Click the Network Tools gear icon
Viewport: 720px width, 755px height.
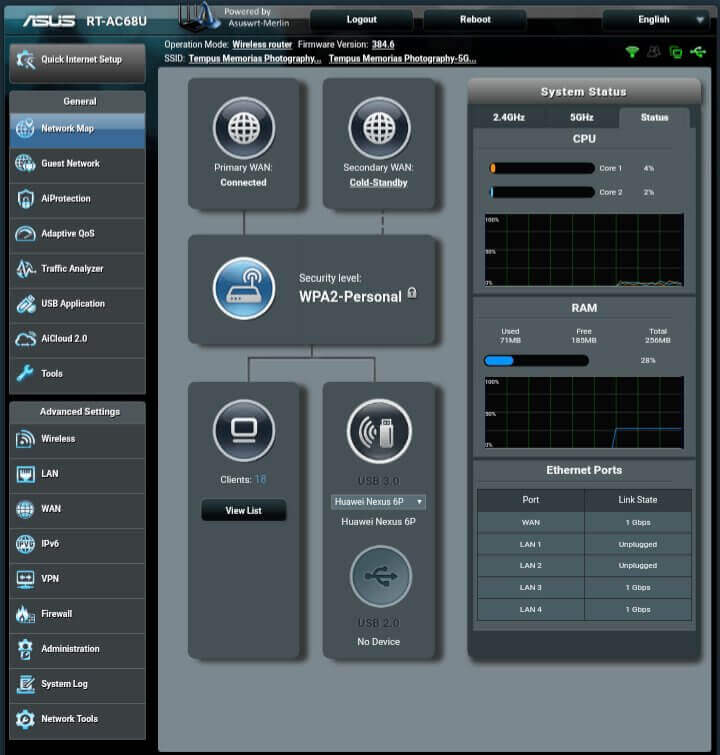tap(25, 719)
